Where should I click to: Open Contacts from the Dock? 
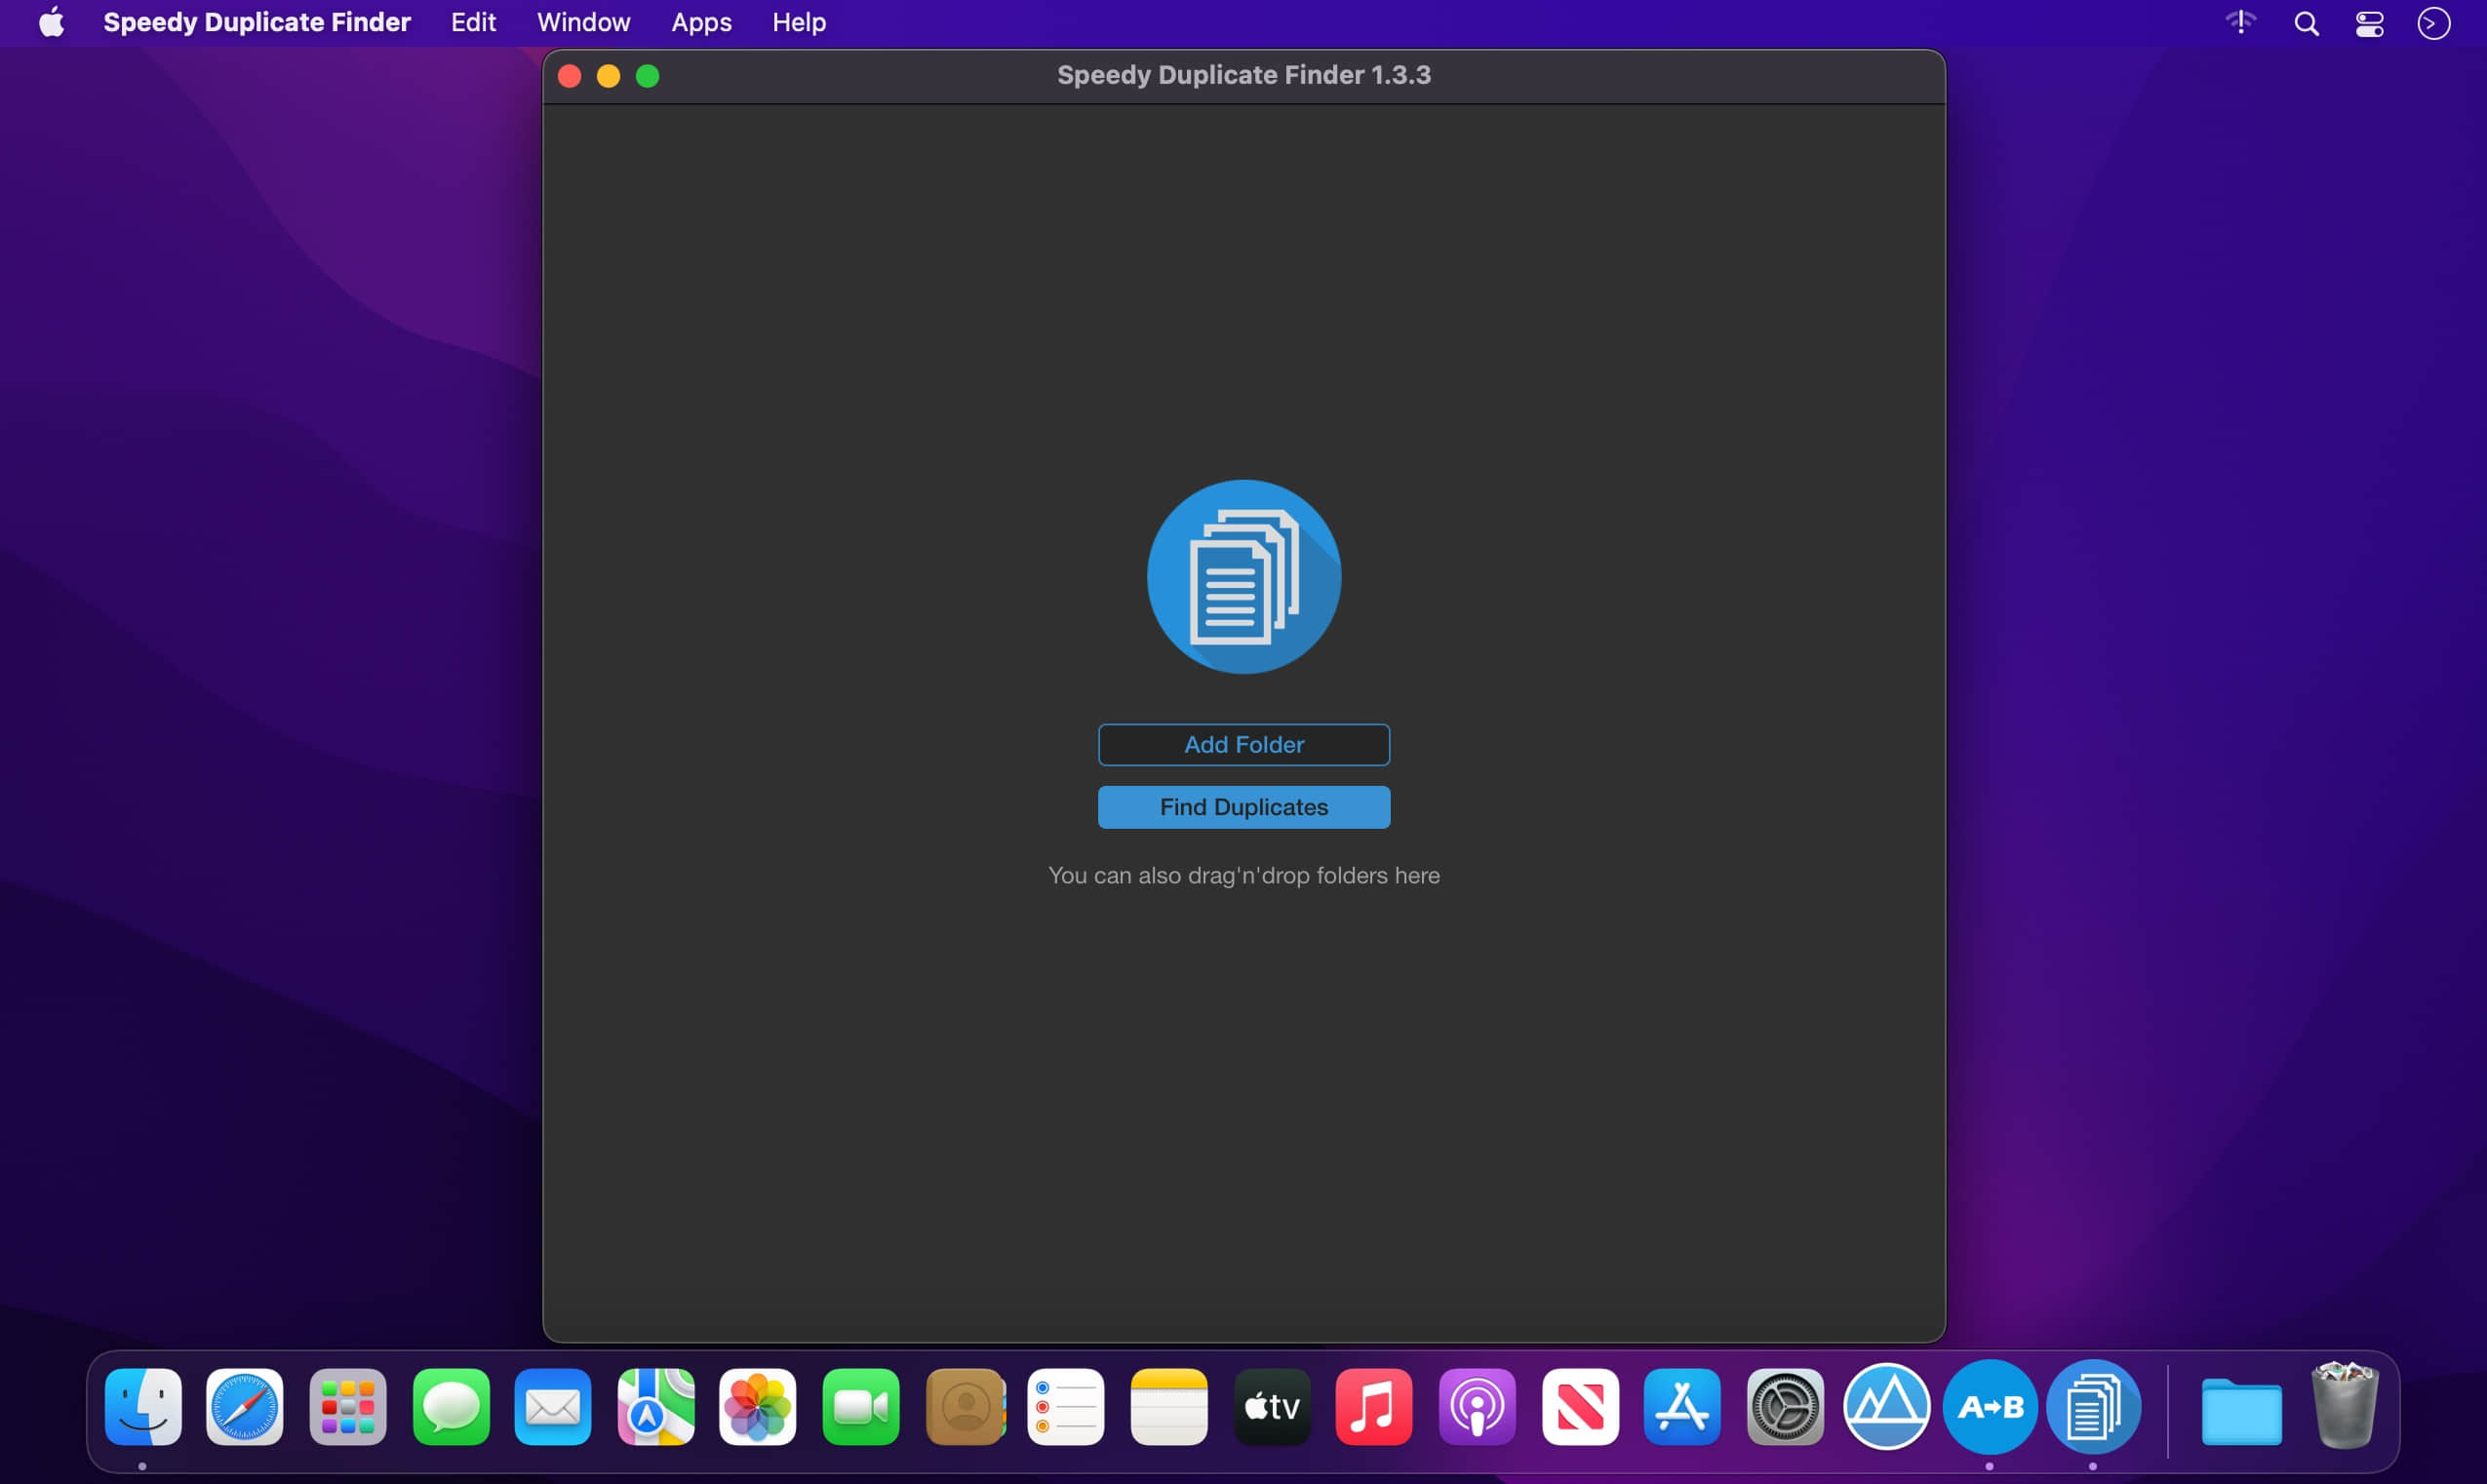click(x=965, y=1407)
